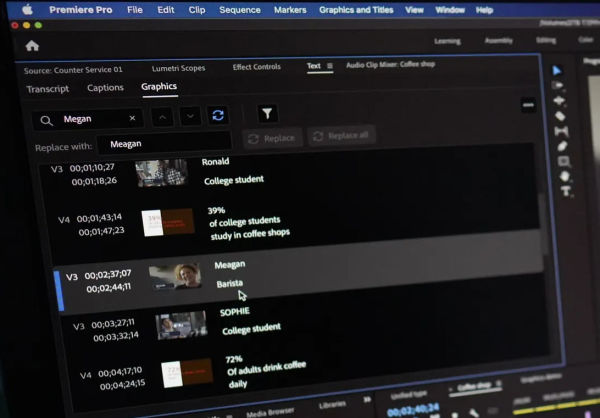Click timecode 00;01;43;14
600x418 pixels.
[99, 218]
